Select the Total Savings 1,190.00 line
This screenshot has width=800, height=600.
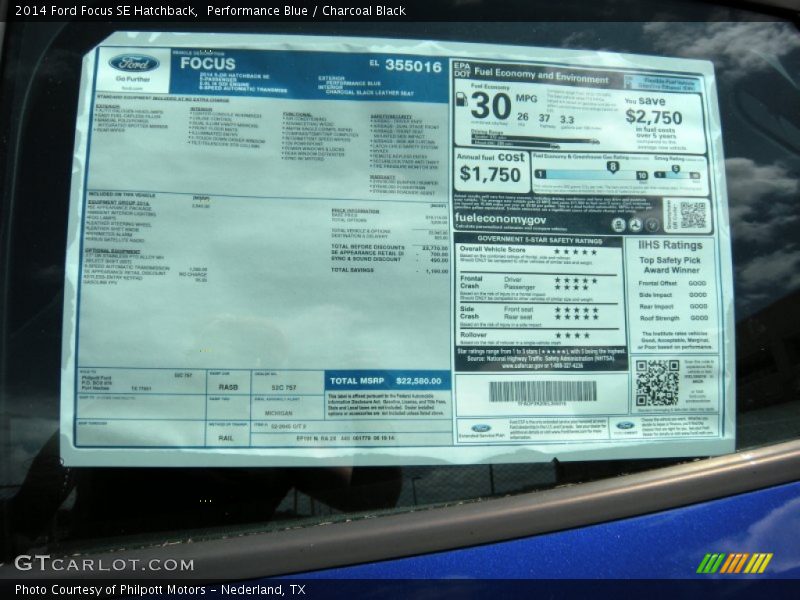pyautogui.click(x=389, y=270)
